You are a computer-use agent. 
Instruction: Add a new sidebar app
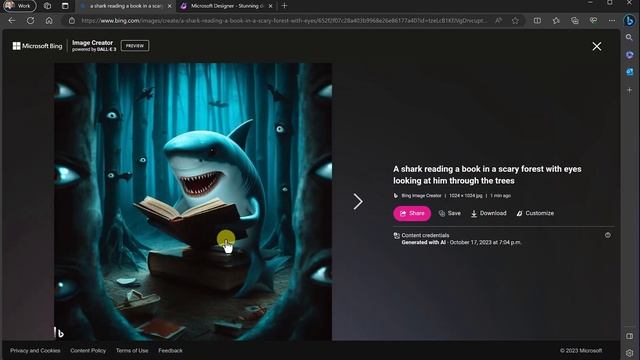point(629,90)
